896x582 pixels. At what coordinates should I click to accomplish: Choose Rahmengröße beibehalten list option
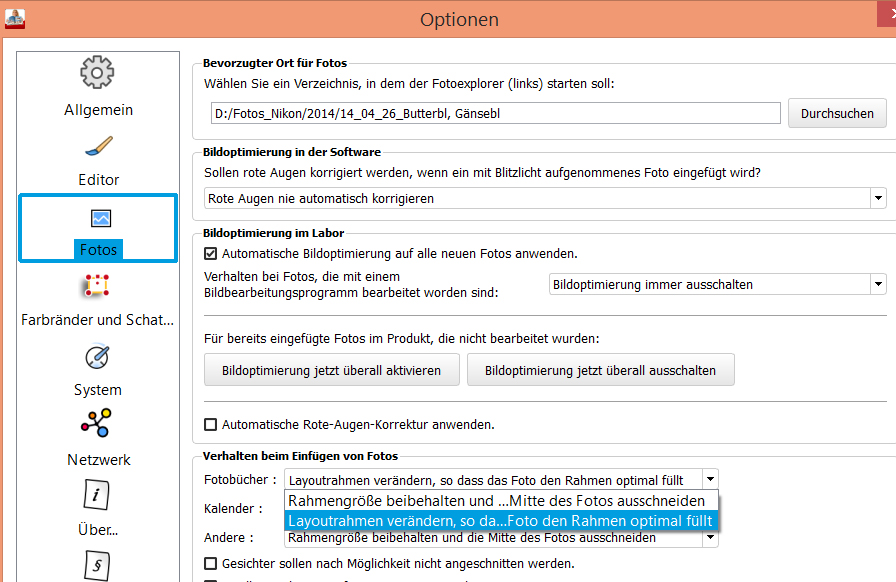pyautogui.click(x=497, y=501)
